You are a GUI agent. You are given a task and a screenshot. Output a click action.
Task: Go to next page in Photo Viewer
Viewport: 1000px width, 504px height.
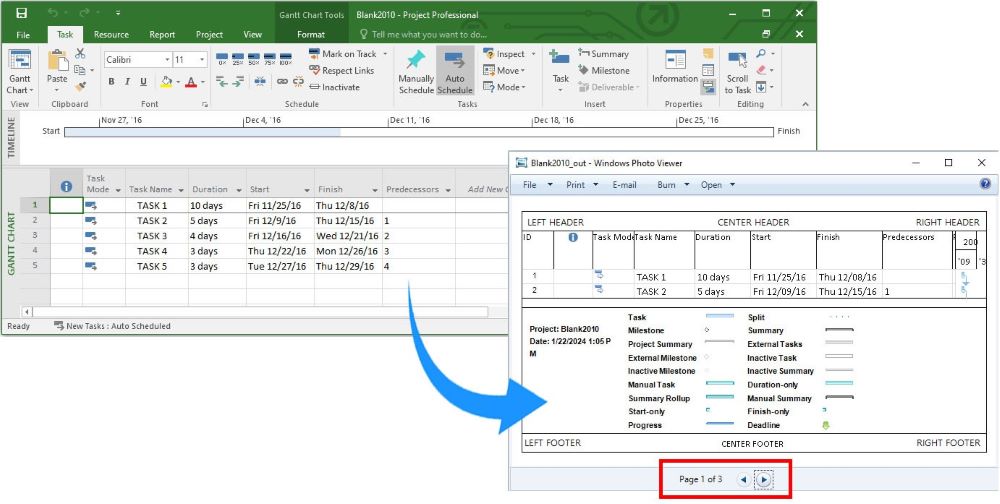[764, 480]
